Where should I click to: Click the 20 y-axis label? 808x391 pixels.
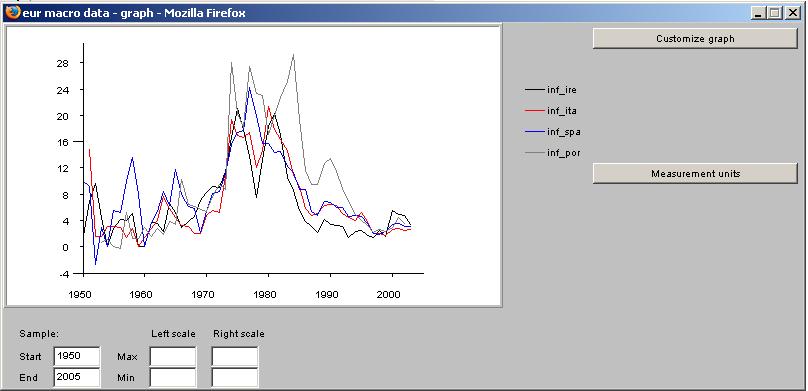coord(63,116)
